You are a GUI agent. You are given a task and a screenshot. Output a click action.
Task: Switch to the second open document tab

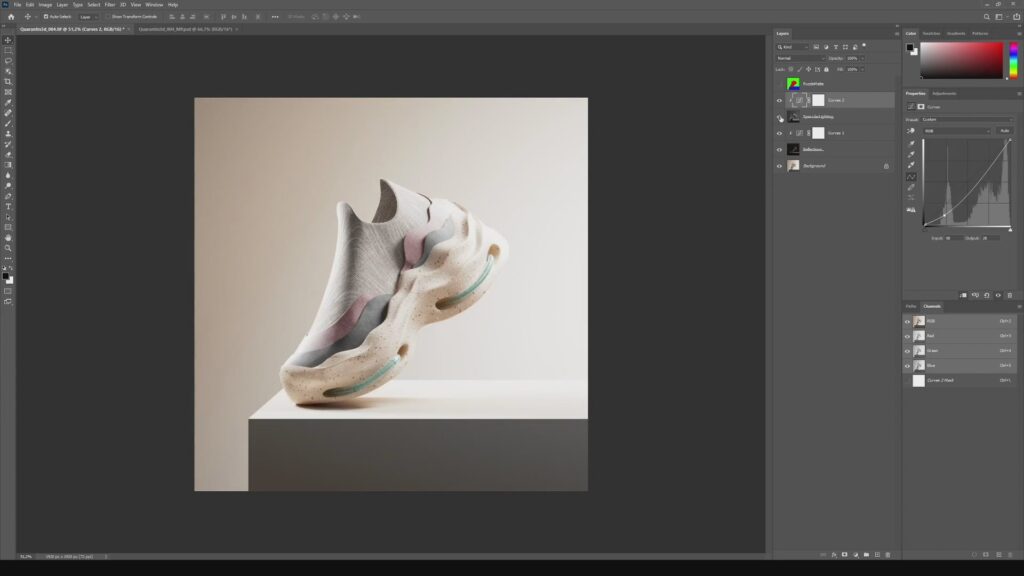[x=185, y=29]
